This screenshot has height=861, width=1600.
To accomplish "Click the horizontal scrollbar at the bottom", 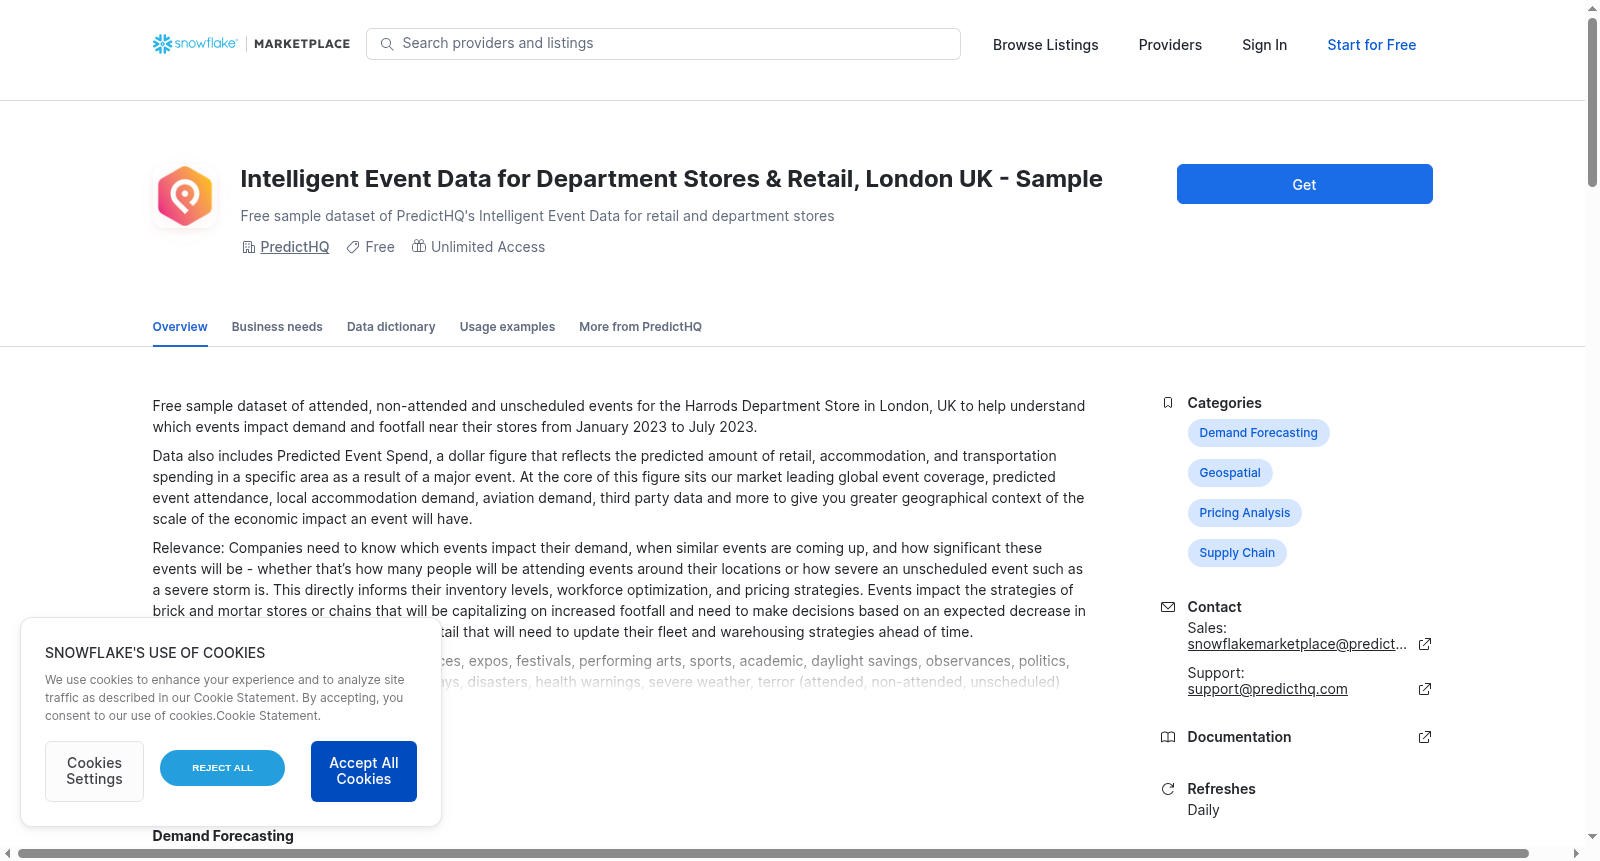I will tap(773, 853).
